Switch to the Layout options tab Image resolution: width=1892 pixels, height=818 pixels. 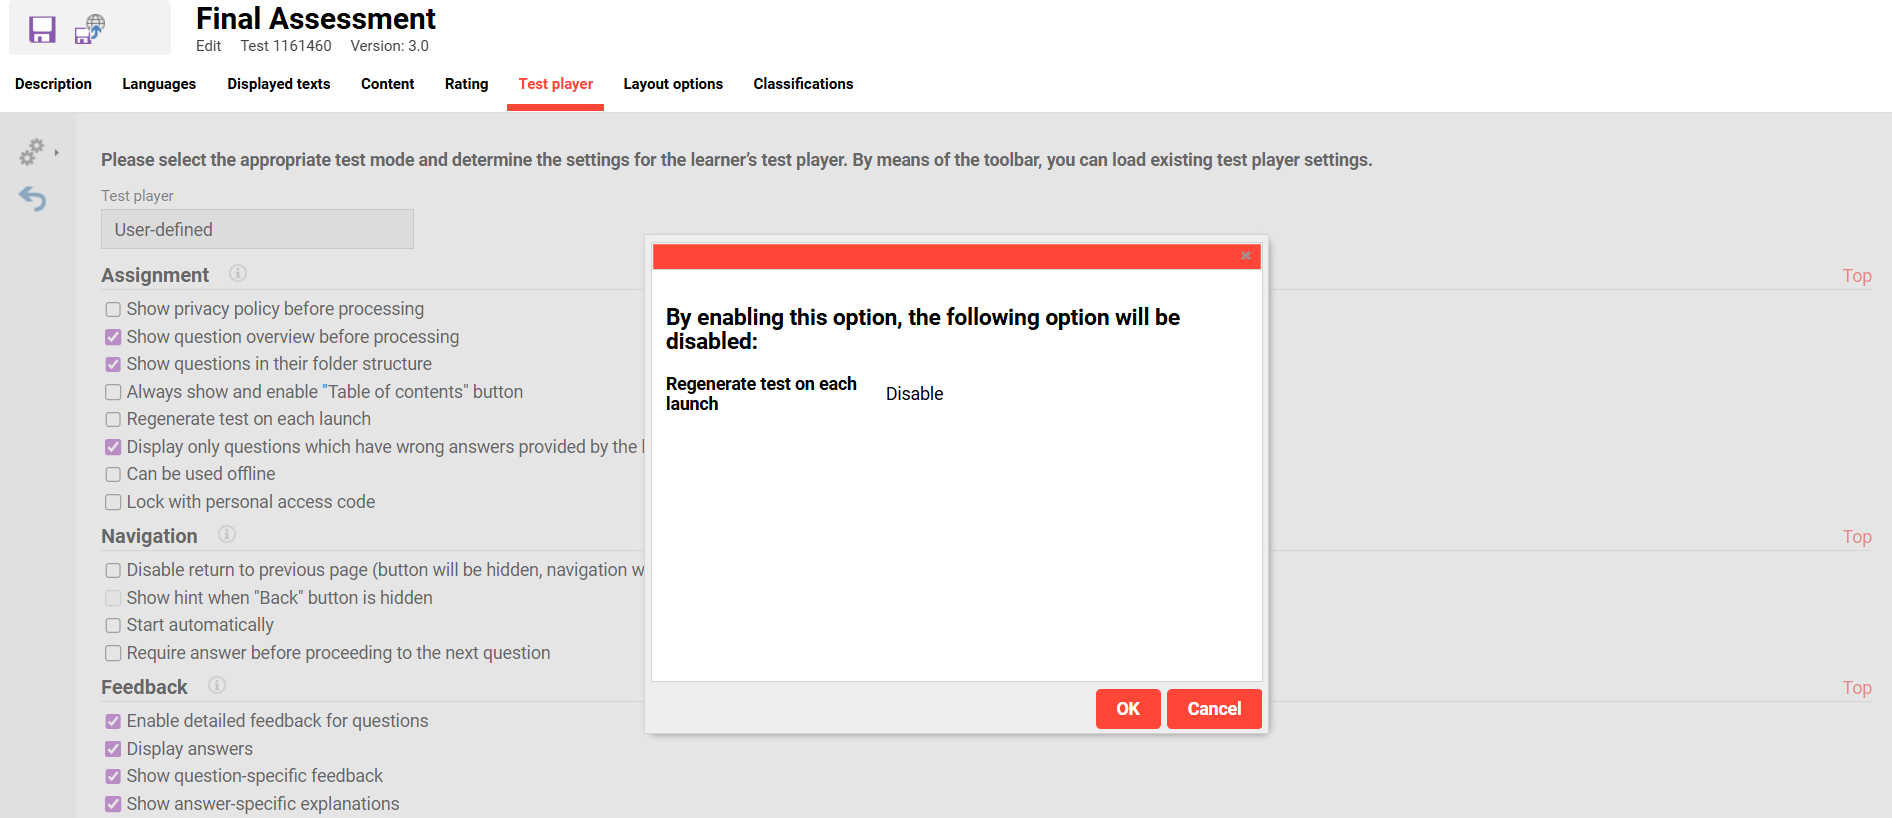coord(673,84)
